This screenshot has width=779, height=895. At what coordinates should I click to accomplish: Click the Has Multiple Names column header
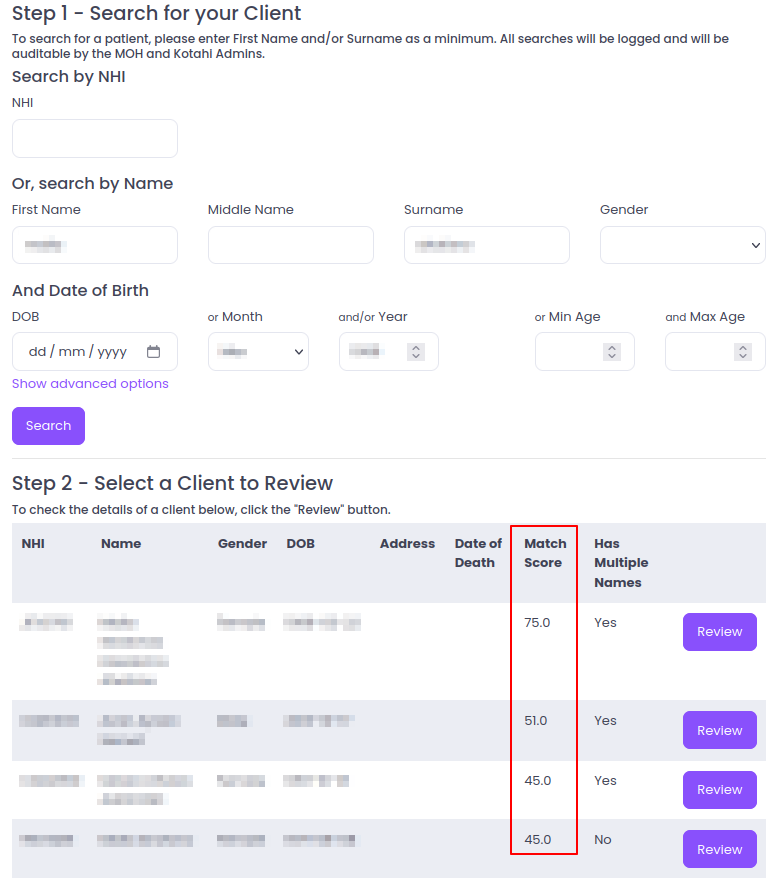(x=621, y=563)
